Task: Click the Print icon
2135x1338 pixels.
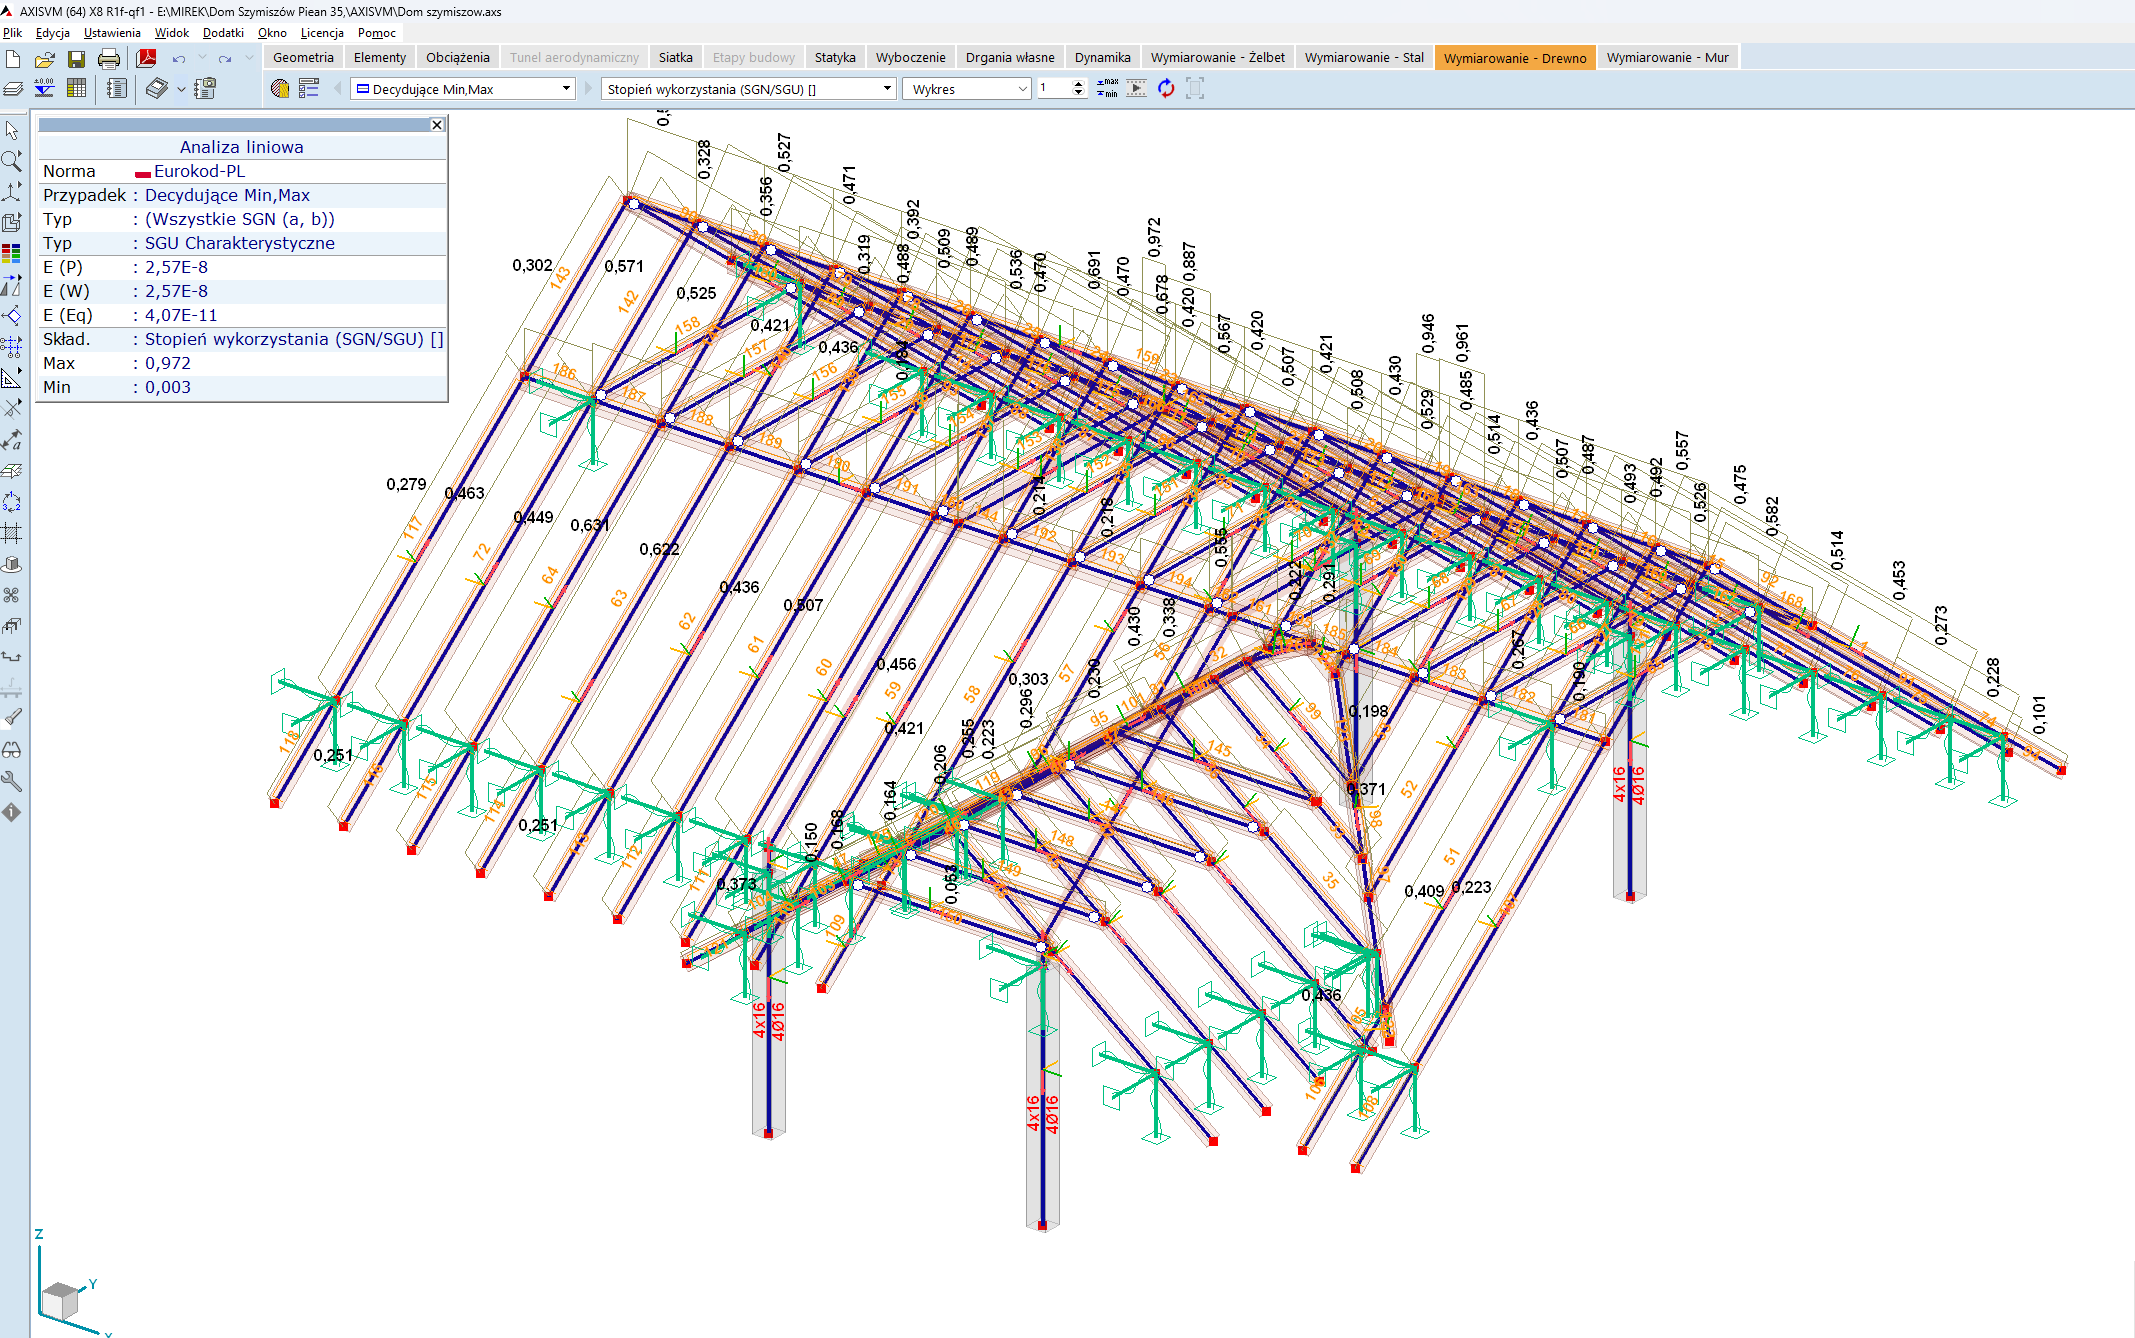Action: click(x=109, y=59)
